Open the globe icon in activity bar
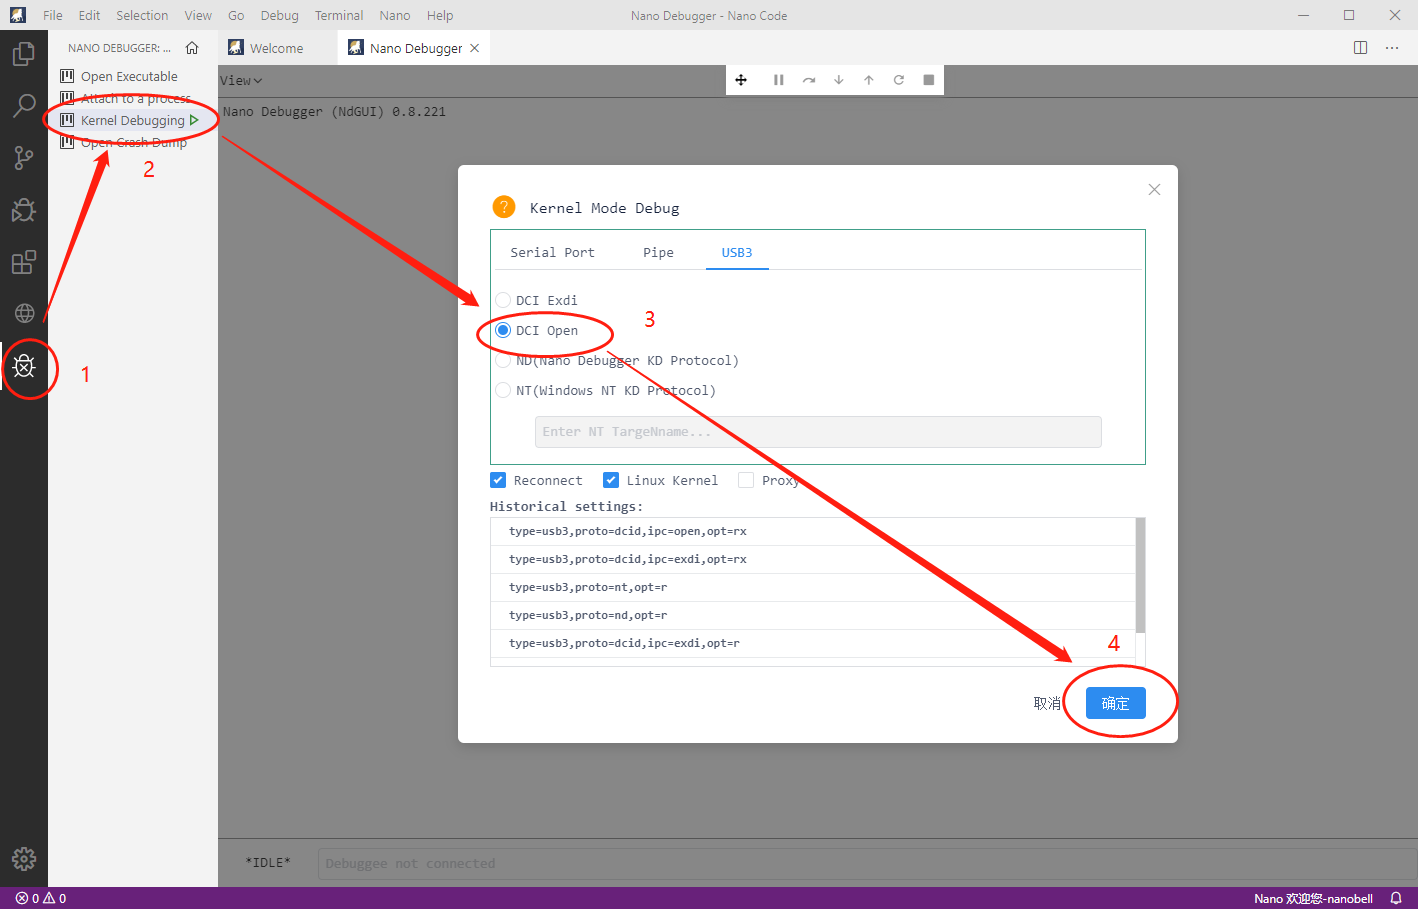This screenshot has height=909, width=1418. (x=24, y=313)
